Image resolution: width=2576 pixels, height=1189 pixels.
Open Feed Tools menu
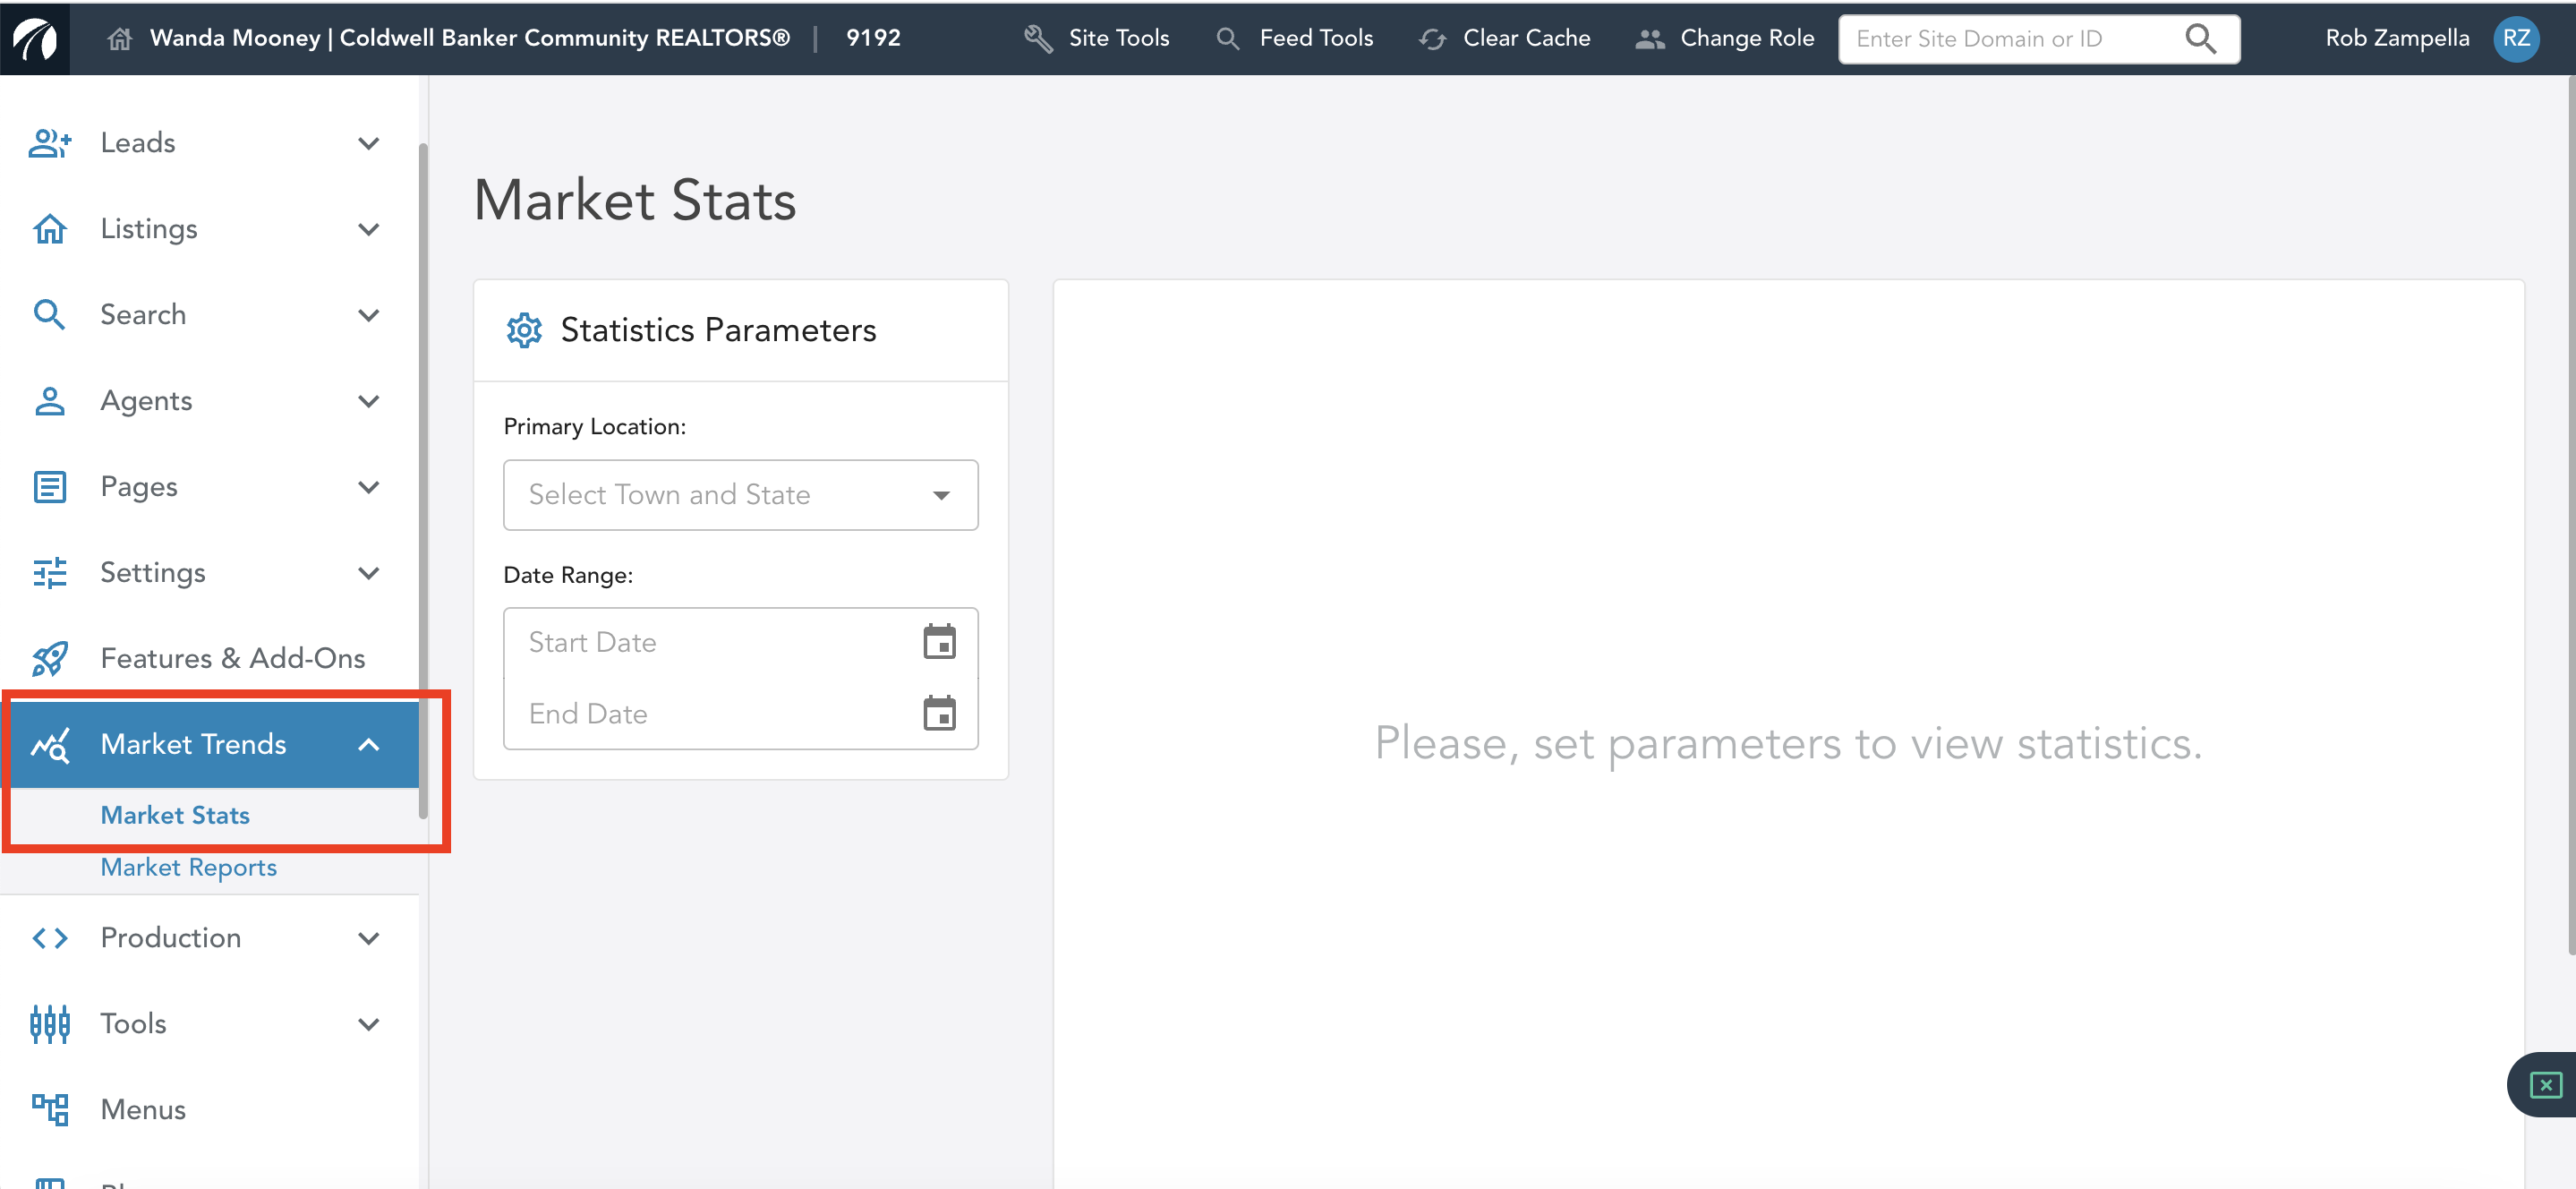point(1294,38)
